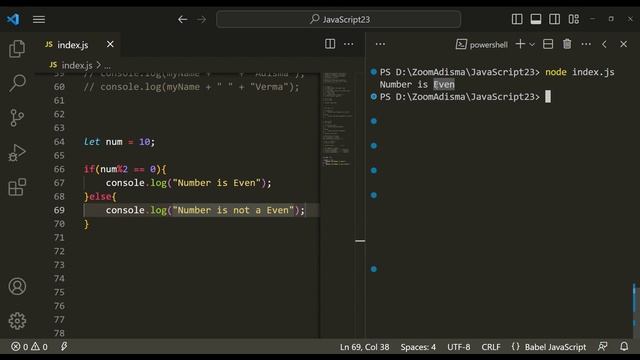Click the terminal prompt cursor line
The height and width of the screenshot is (360, 640).
(x=465, y=97)
